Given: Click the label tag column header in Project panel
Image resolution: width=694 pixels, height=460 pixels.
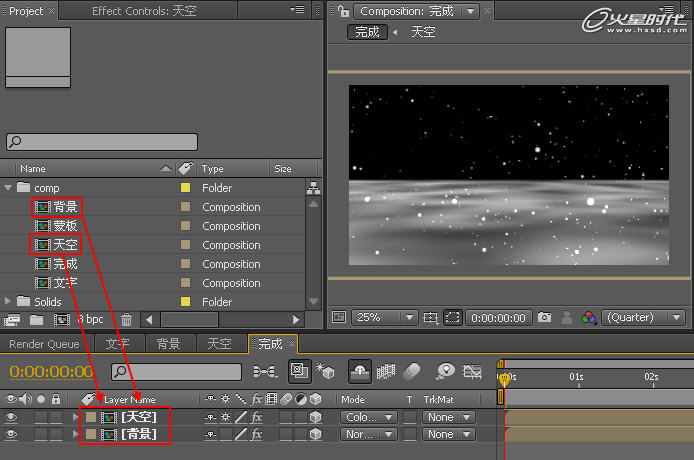Looking at the screenshot, I should click(185, 168).
